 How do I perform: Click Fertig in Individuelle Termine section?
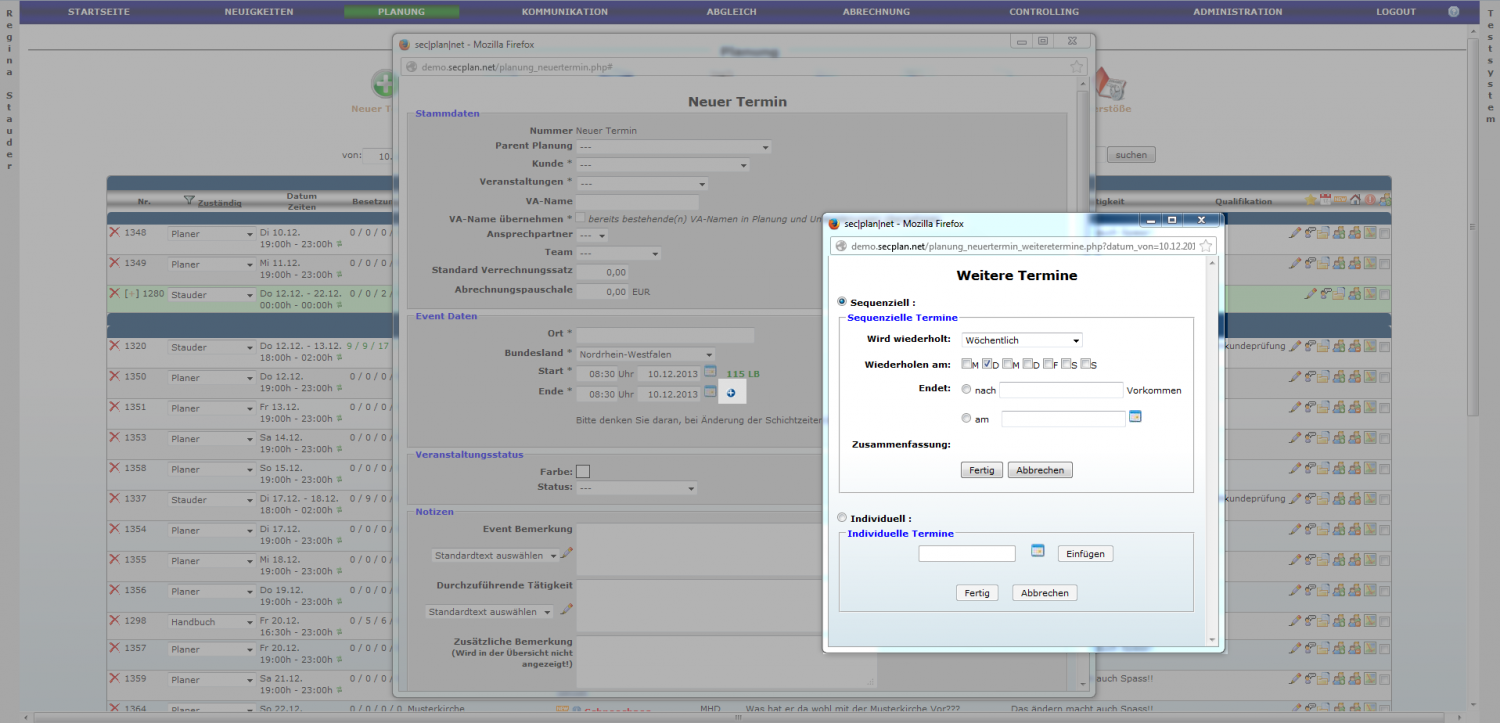(977, 592)
